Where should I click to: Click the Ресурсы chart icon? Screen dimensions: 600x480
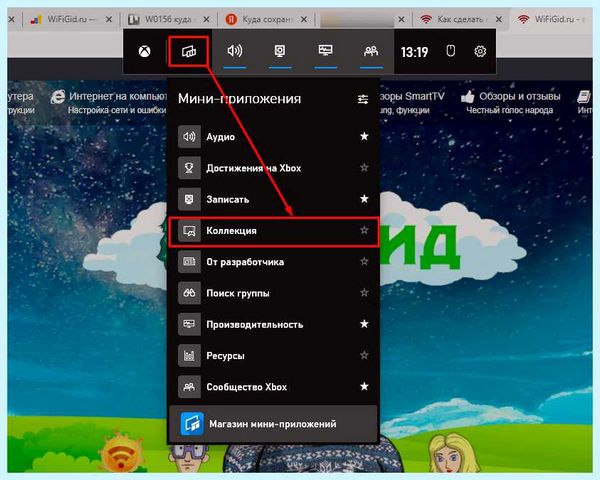coord(189,356)
